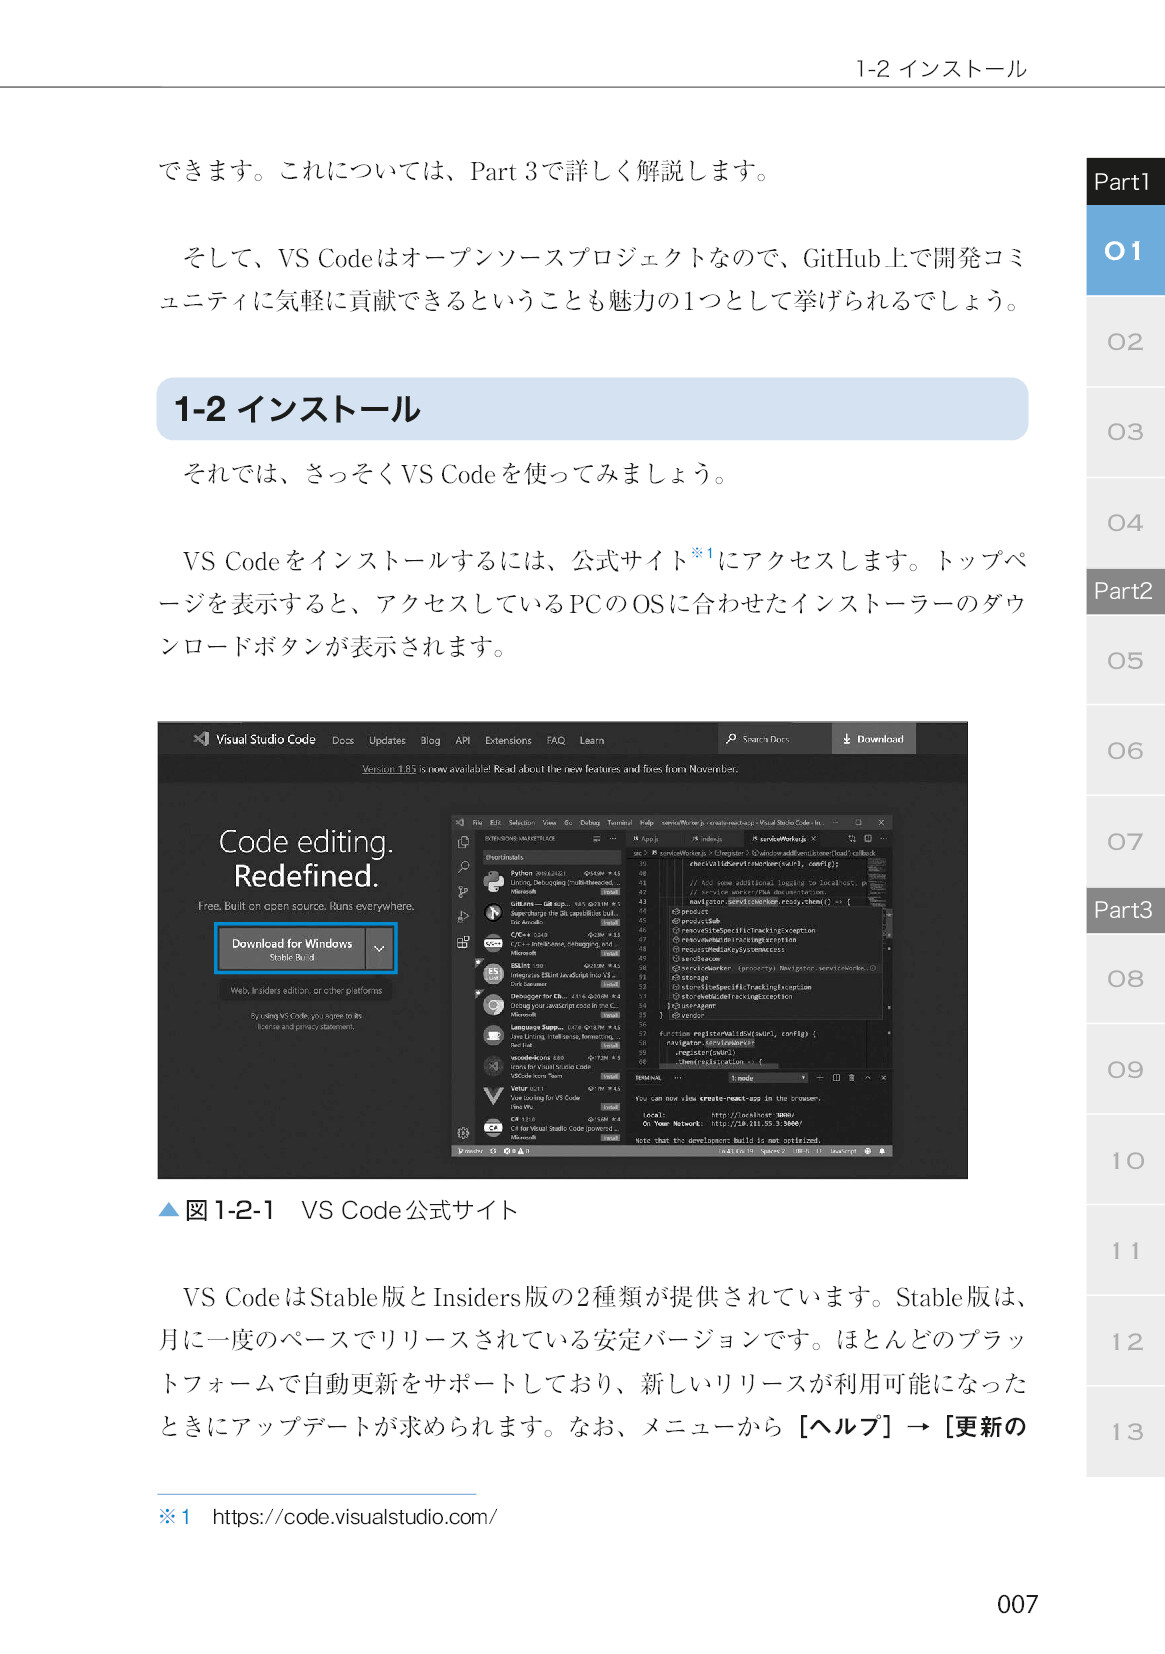1165x1654 pixels.
Task: Click the C/C++ extension icon
Action: pos(493,943)
